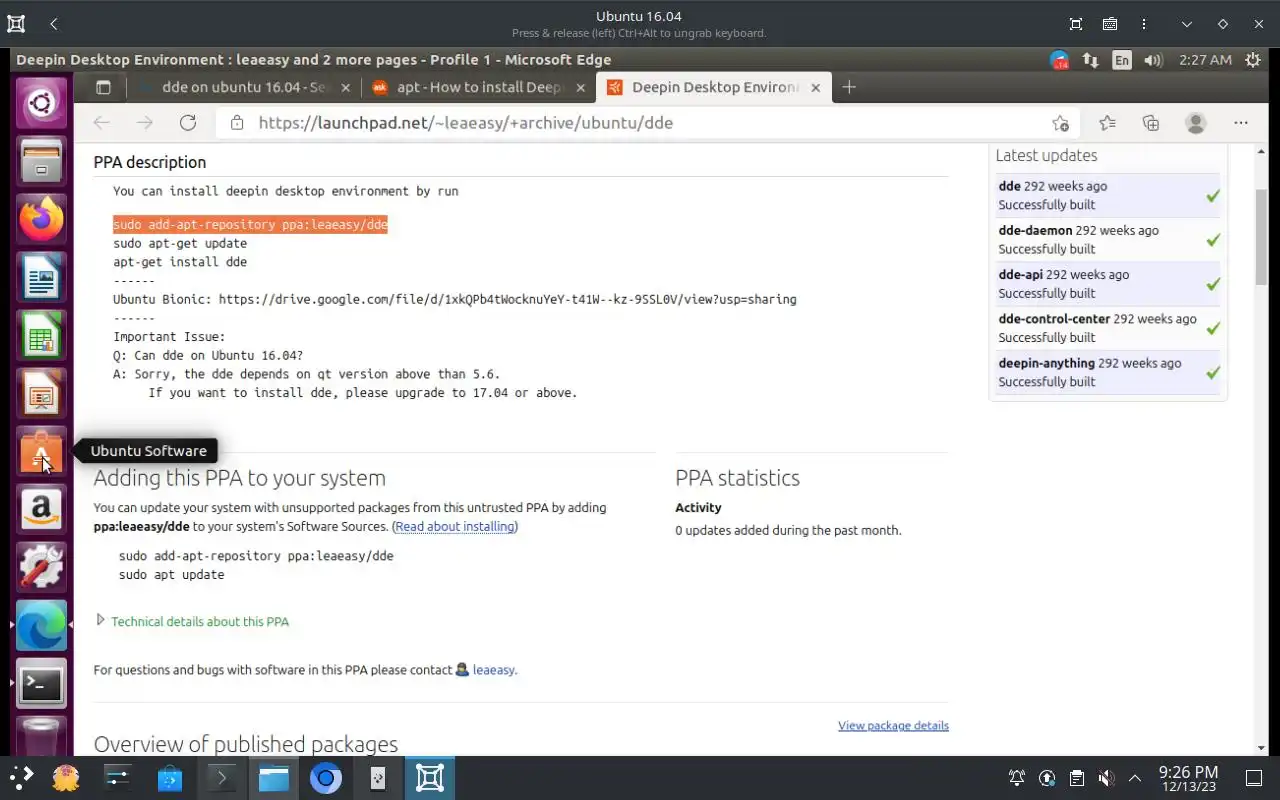Open Read about installing link

(x=455, y=526)
